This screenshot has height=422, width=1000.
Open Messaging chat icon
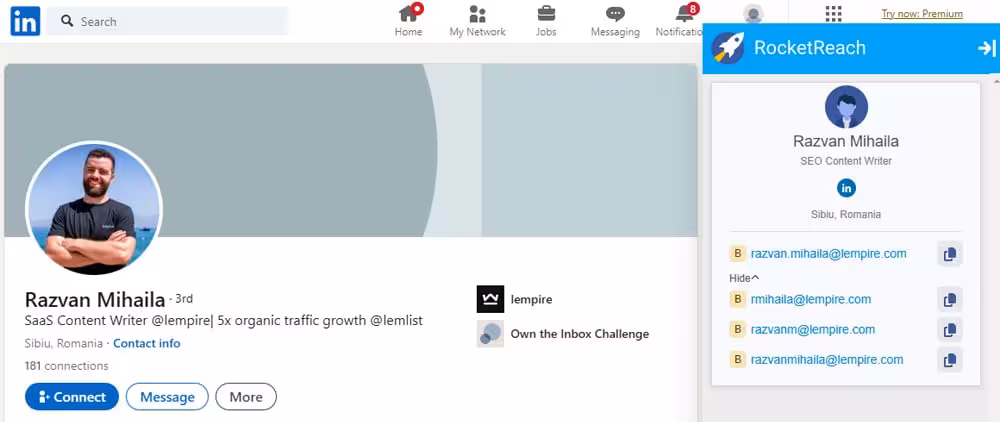[615, 14]
